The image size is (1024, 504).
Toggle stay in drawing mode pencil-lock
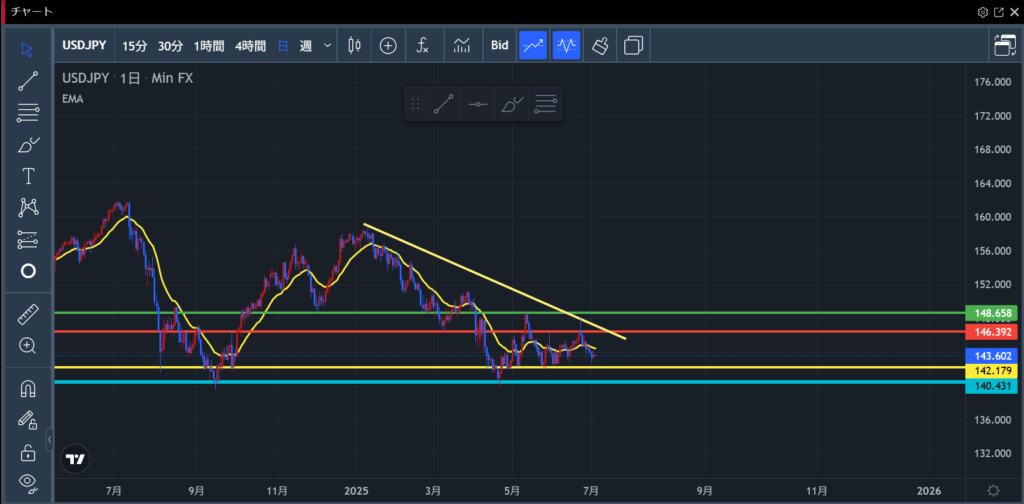click(x=27, y=420)
